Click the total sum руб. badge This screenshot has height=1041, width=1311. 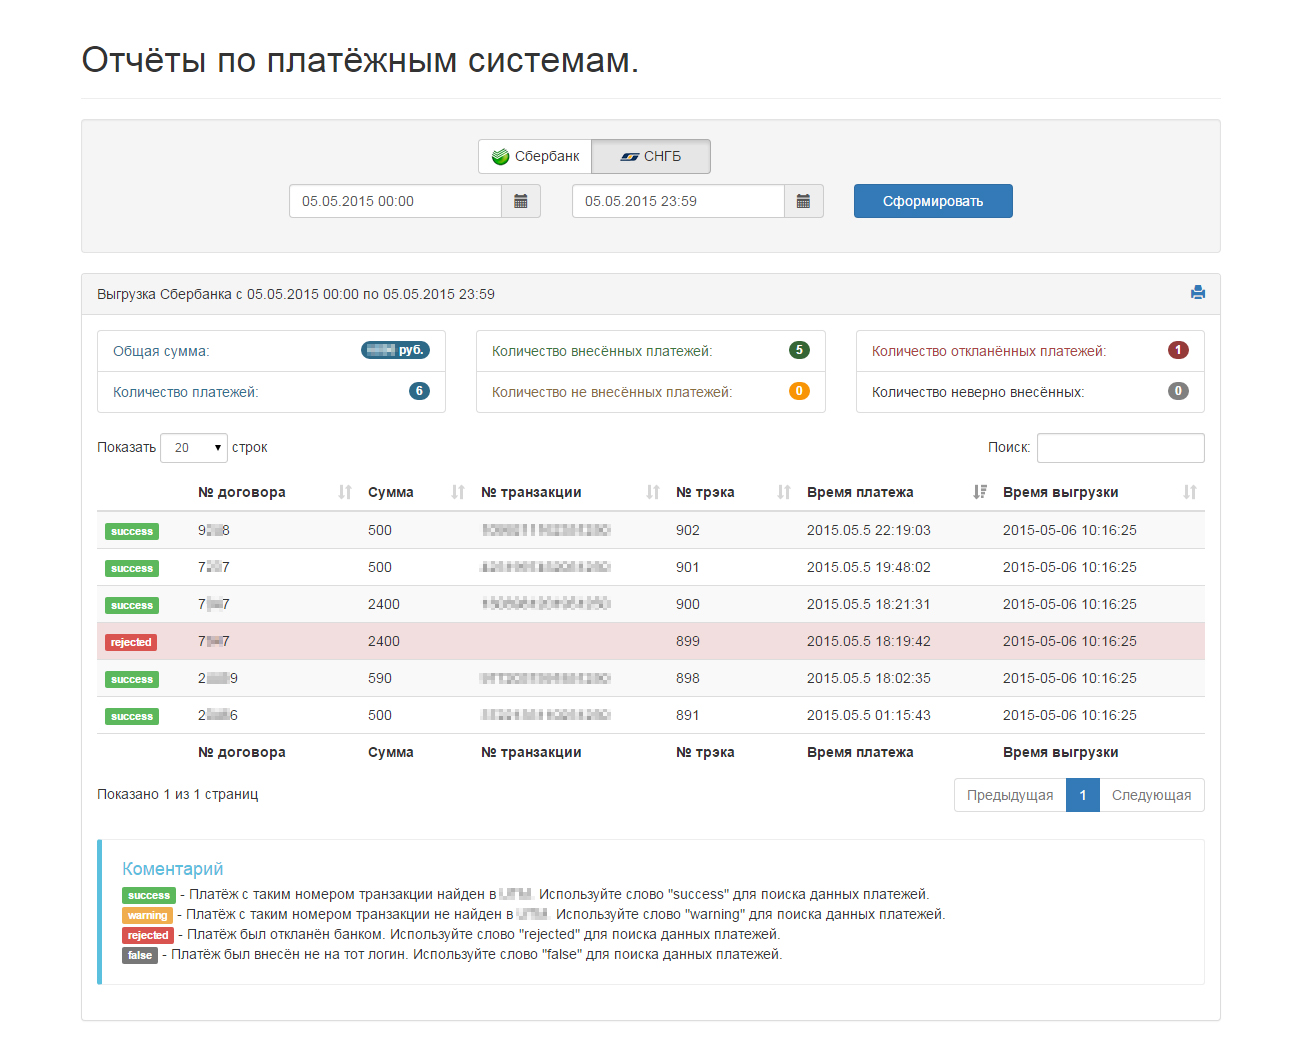[x=395, y=350]
